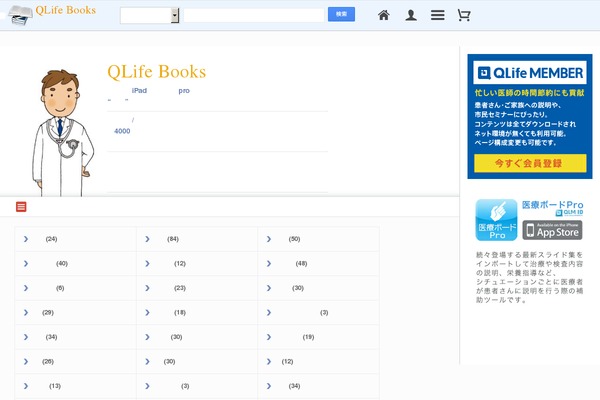Click the large QLife Books heading
The width and height of the screenshot is (600, 400).
[157, 72]
